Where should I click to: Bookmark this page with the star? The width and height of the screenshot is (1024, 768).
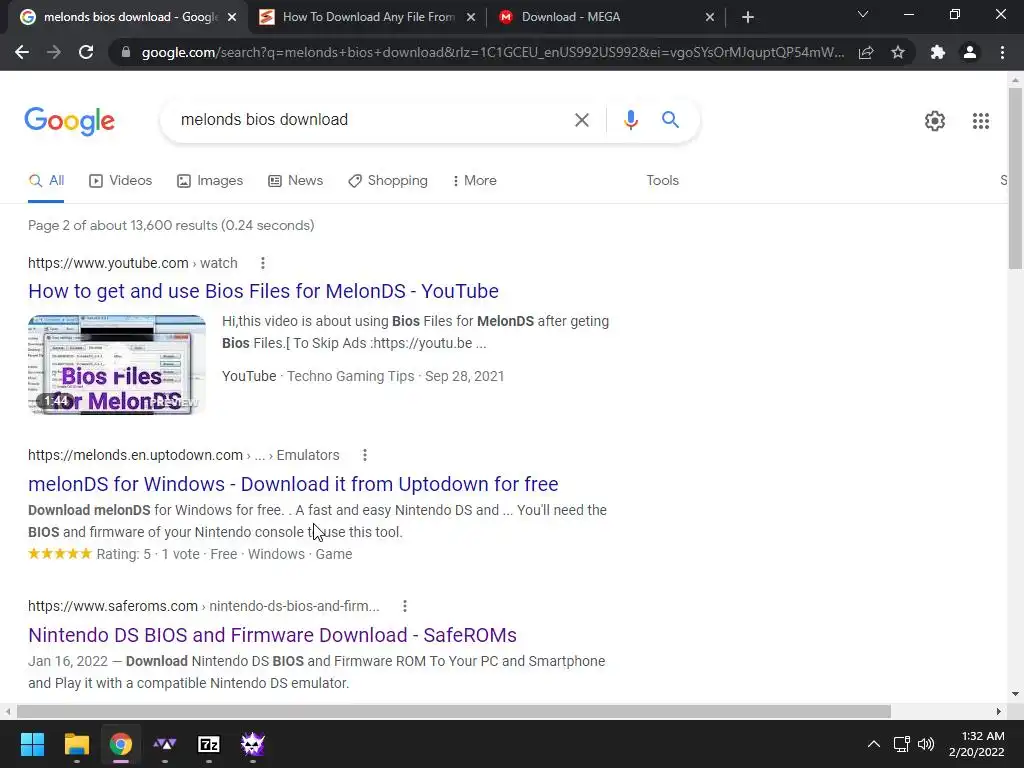[898, 52]
